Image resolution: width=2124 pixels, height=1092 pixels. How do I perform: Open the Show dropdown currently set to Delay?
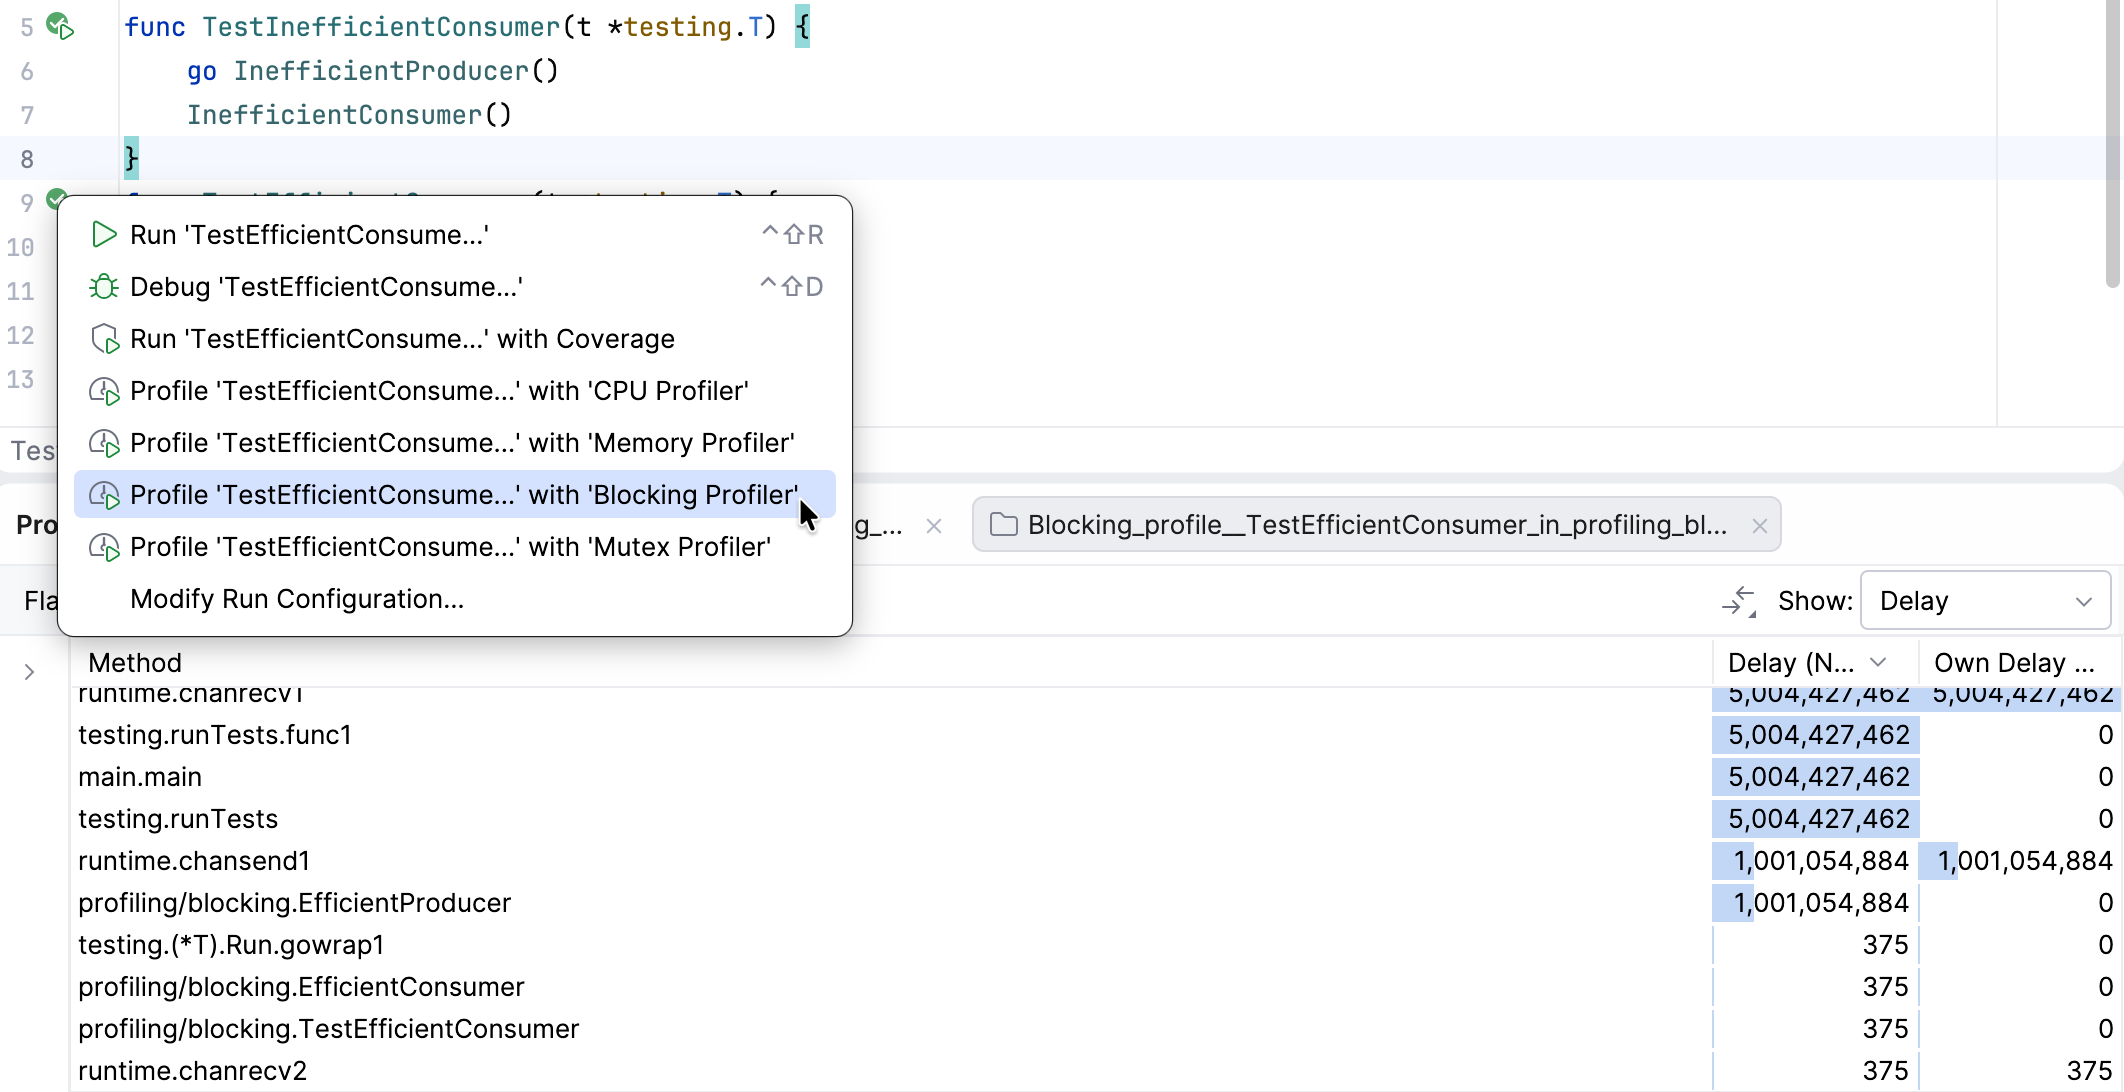tap(1985, 600)
